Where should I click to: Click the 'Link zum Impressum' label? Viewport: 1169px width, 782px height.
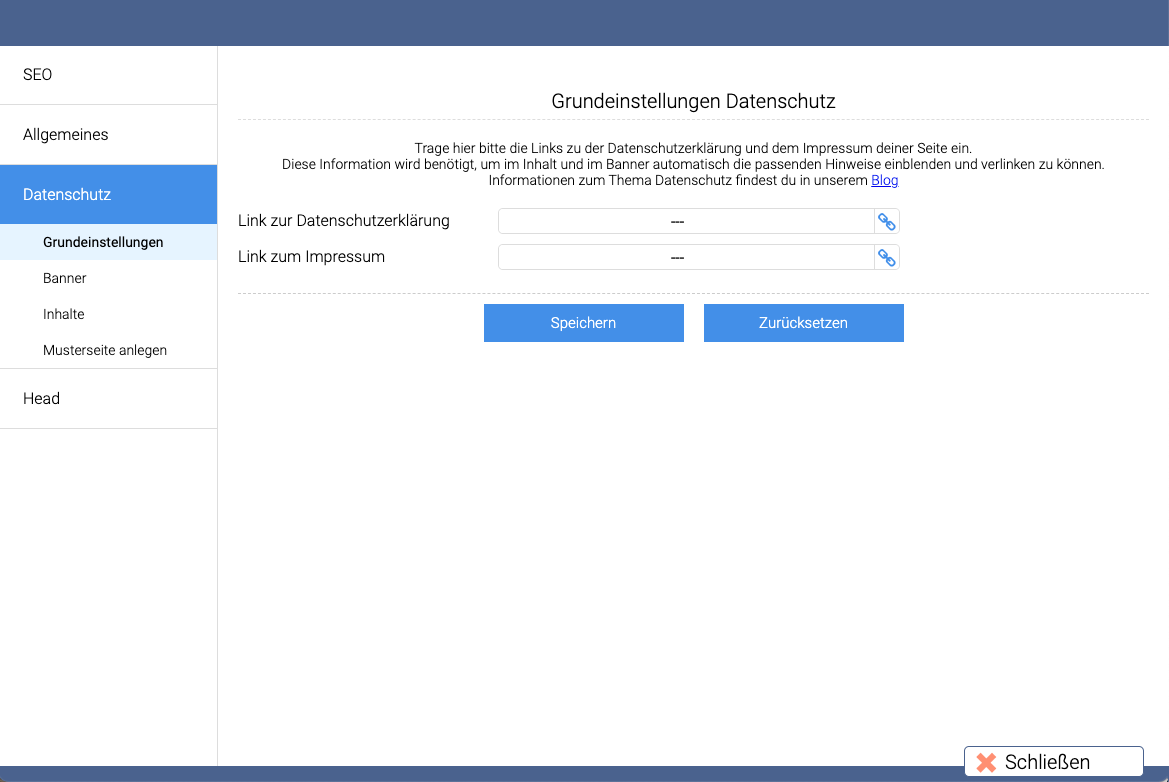[312, 256]
